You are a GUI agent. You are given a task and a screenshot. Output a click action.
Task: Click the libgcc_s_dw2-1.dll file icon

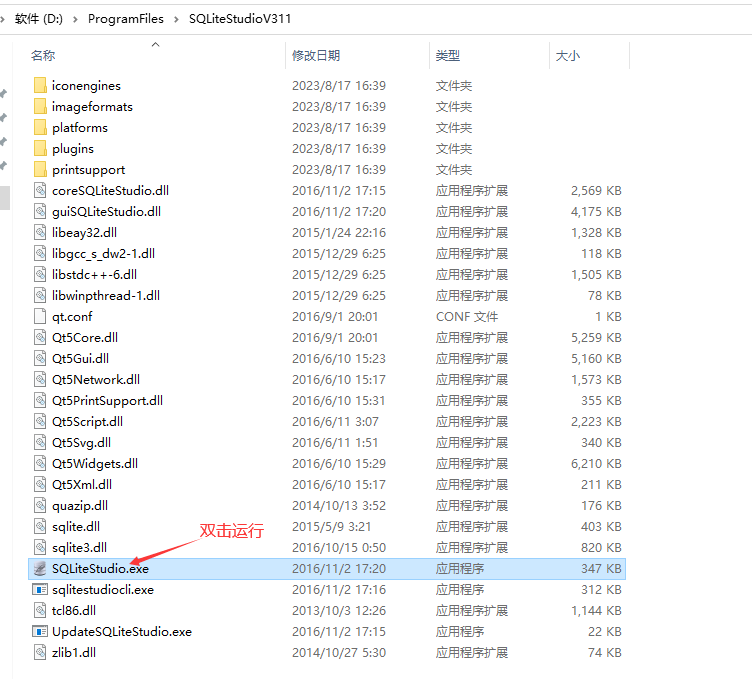click(x=40, y=254)
